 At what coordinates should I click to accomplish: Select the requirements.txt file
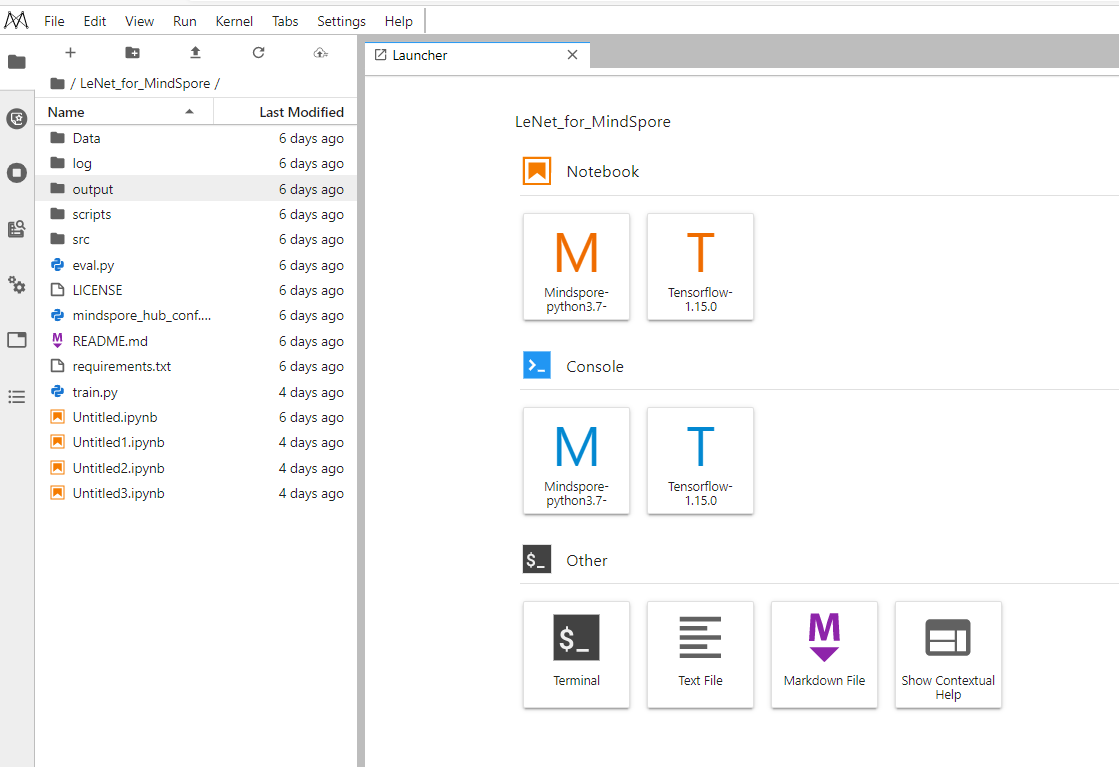[196, 366]
